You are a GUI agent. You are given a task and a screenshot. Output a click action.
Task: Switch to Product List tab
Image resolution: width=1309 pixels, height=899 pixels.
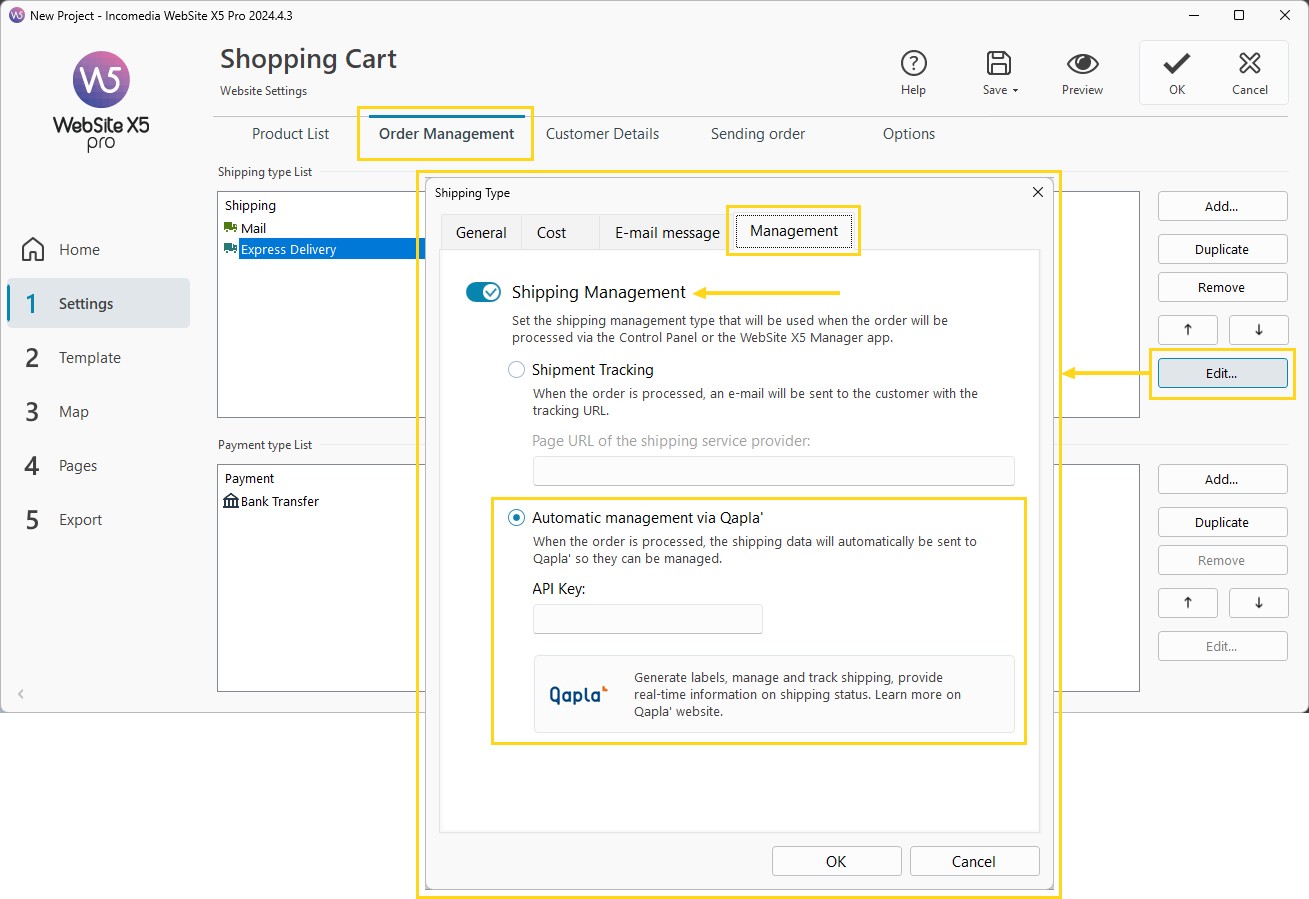[291, 134]
